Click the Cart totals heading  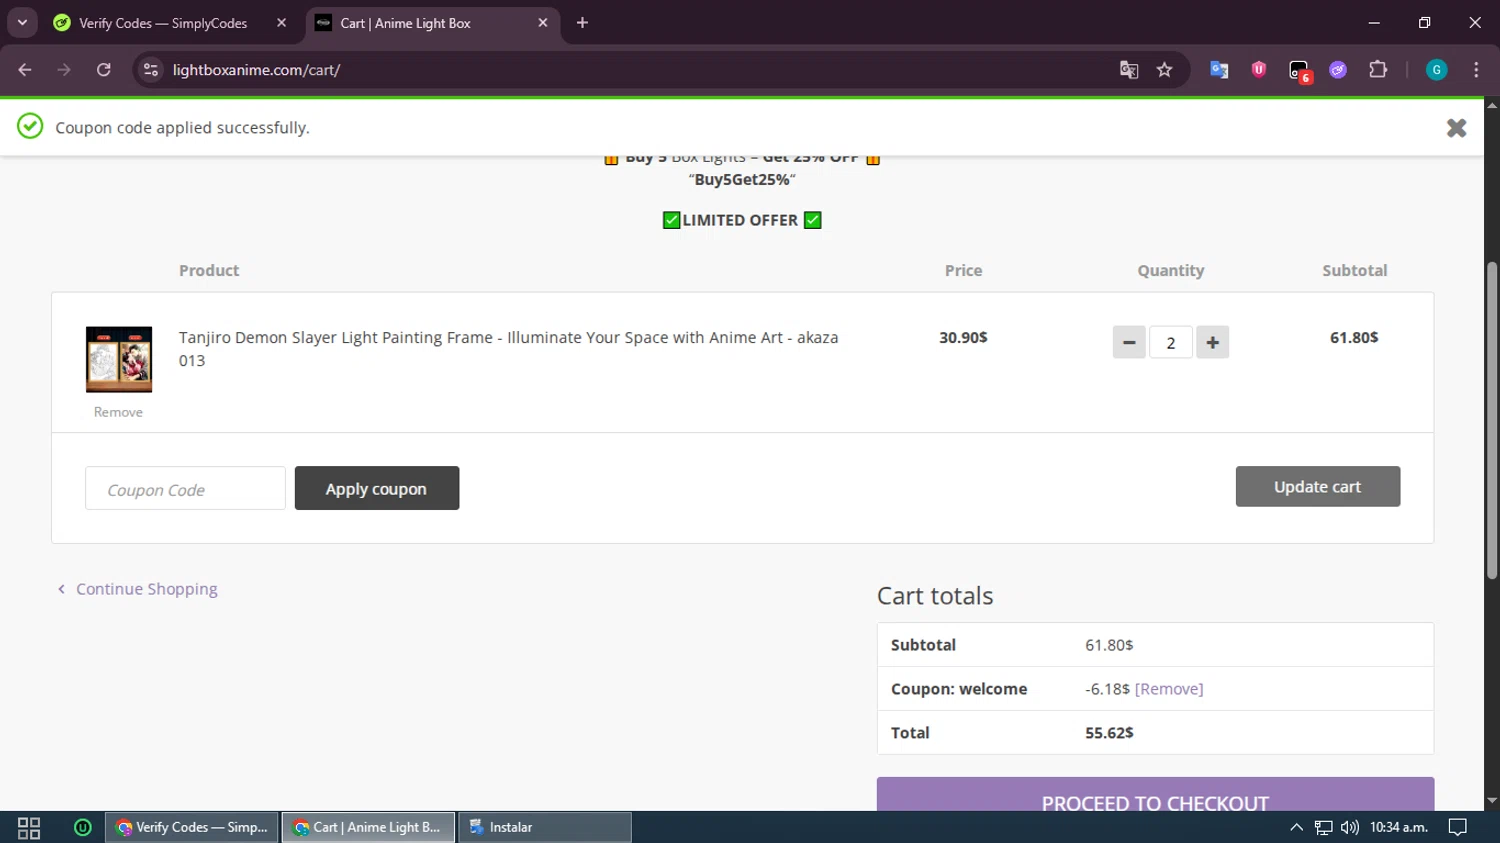[935, 596]
